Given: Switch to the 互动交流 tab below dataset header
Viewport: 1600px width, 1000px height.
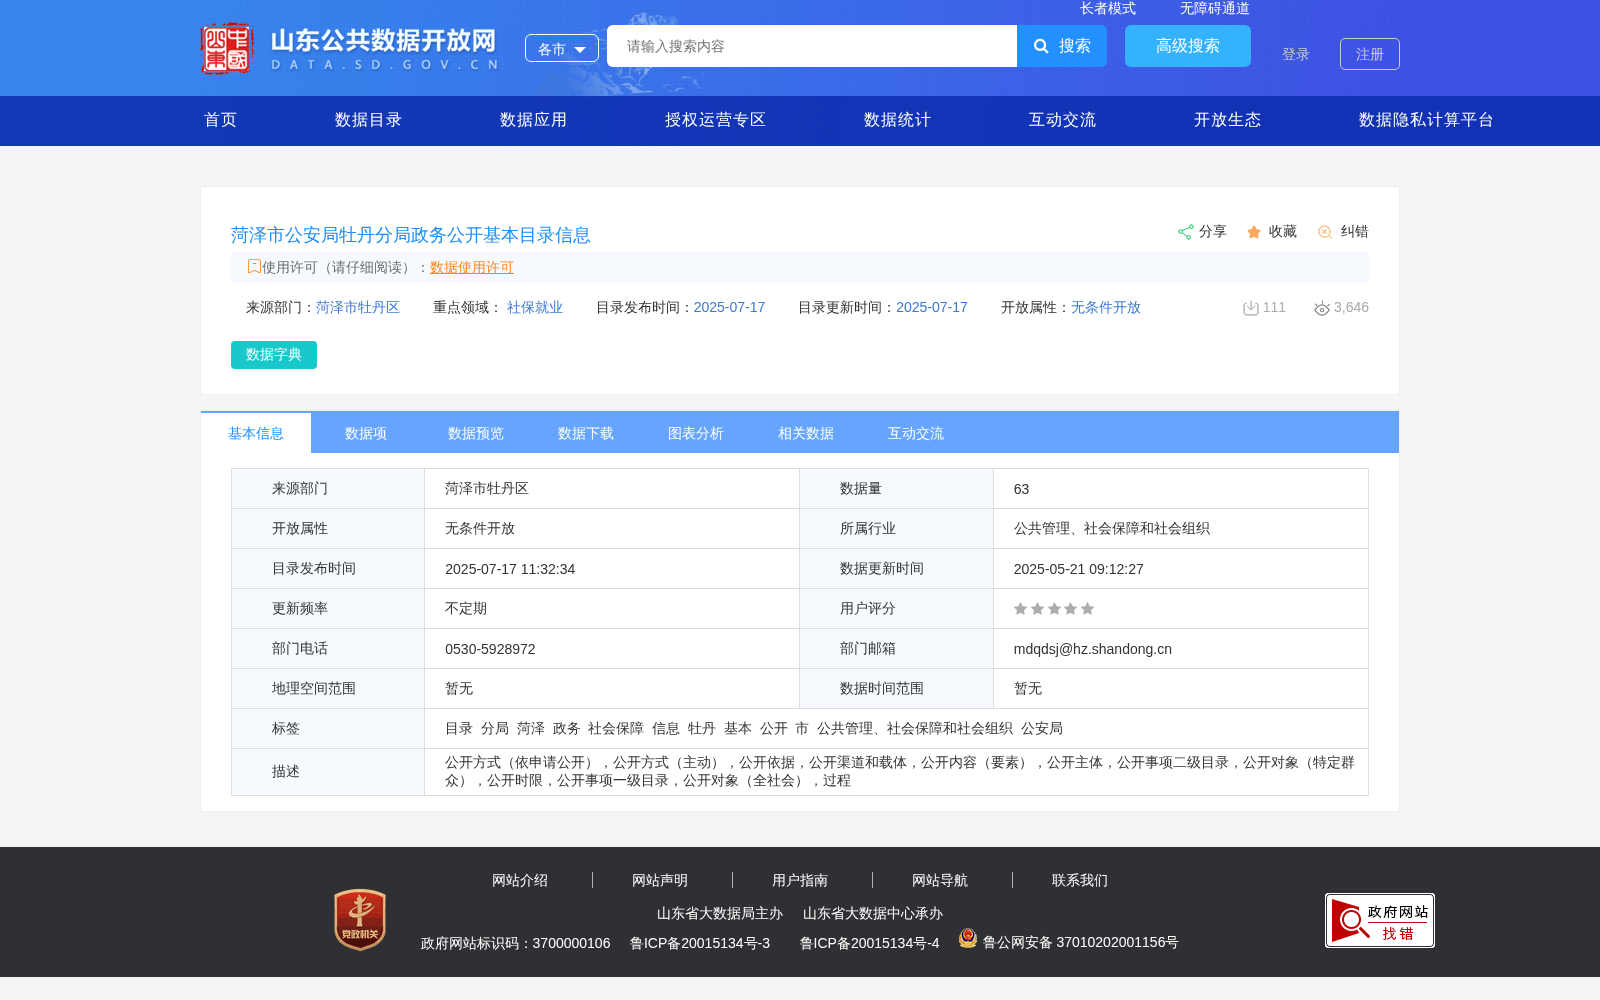Looking at the screenshot, I should pyautogui.click(x=916, y=433).
